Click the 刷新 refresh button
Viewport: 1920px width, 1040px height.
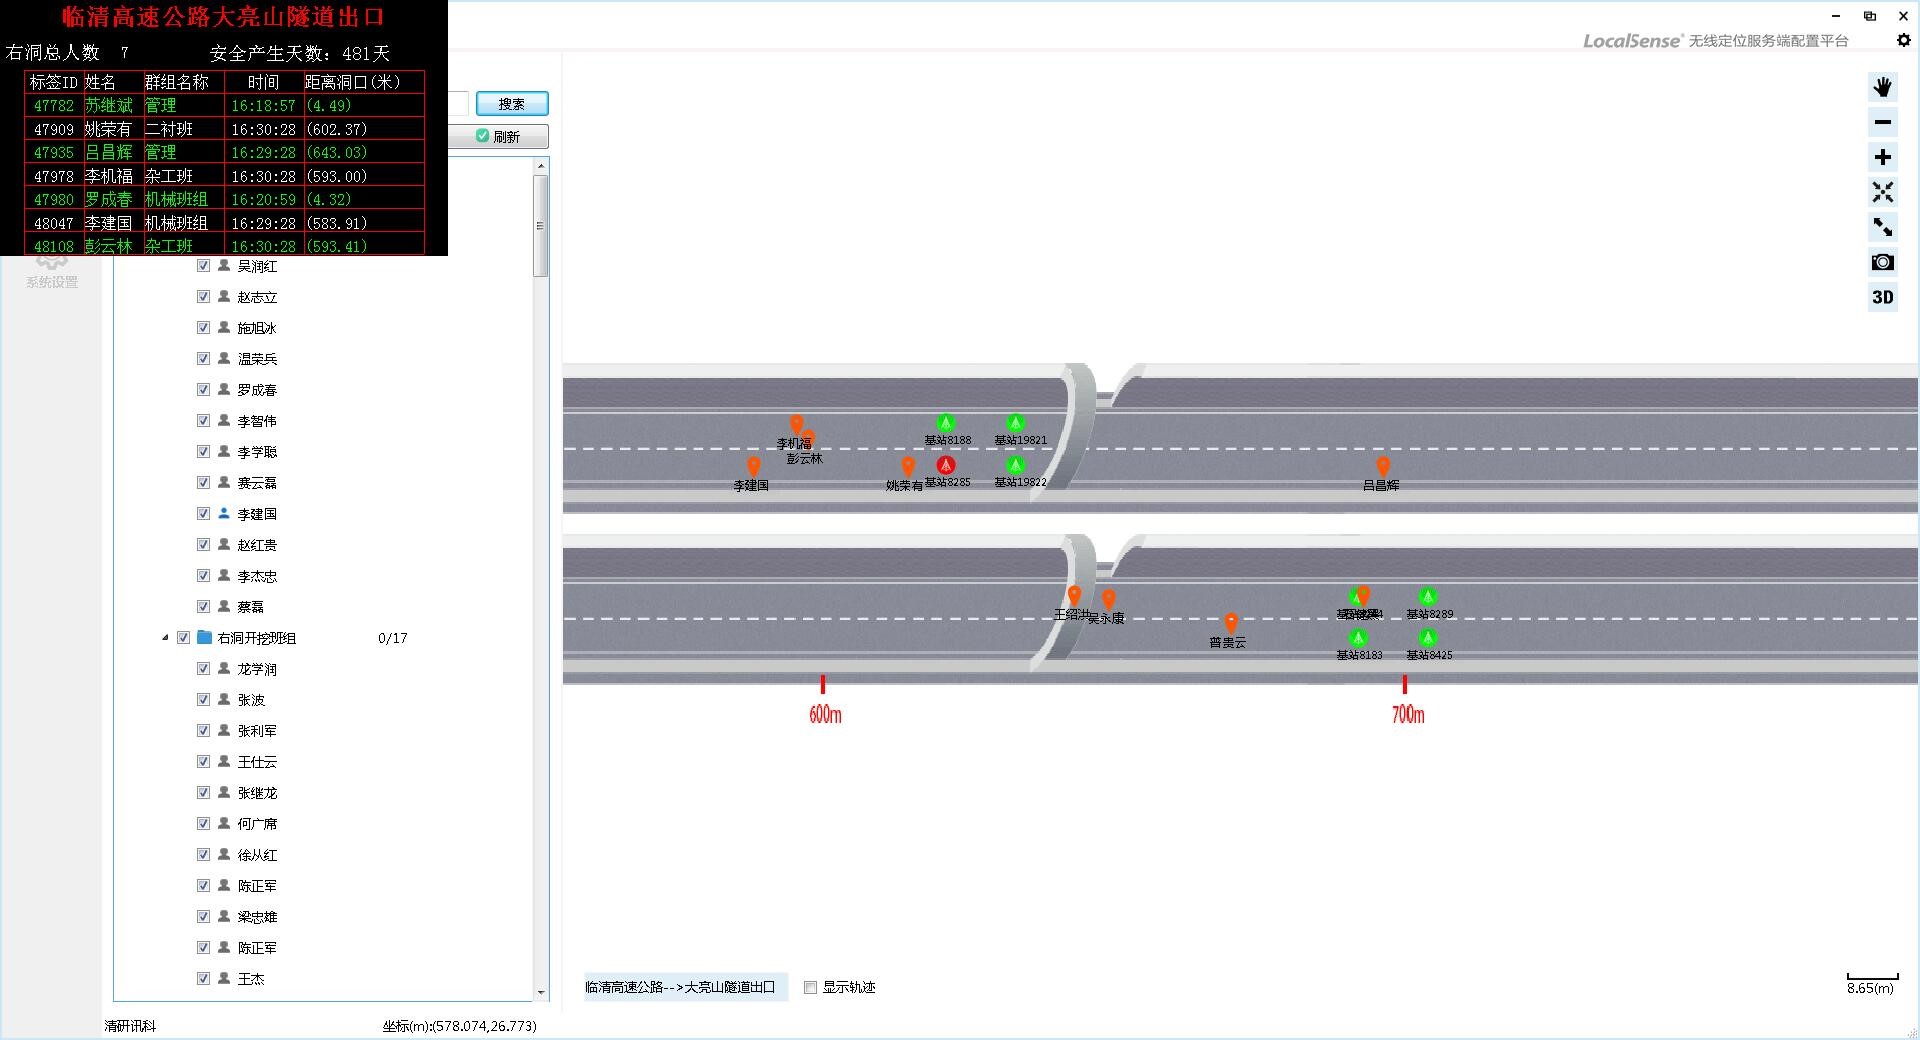(x=498, y=137)
